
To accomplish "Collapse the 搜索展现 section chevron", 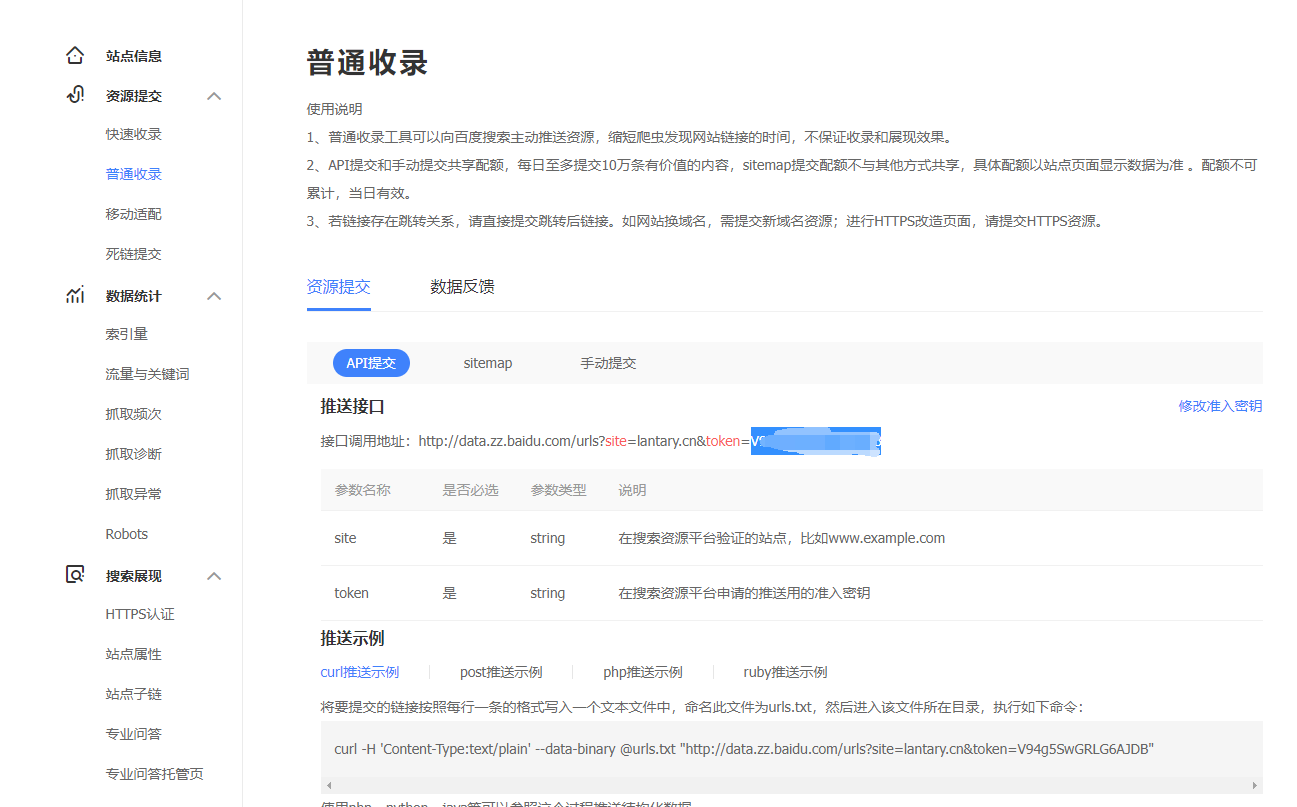I will (x=214, y=574).
